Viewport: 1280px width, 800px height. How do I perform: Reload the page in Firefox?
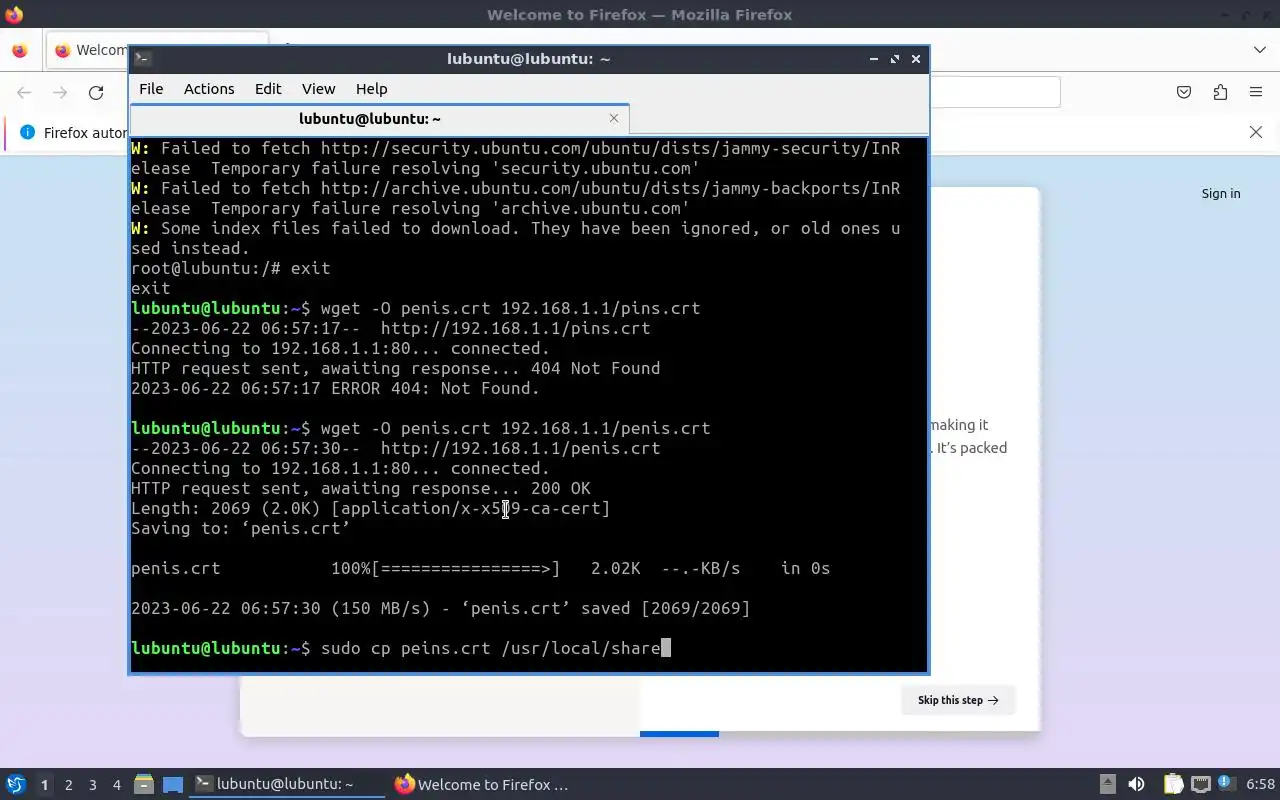96,93
